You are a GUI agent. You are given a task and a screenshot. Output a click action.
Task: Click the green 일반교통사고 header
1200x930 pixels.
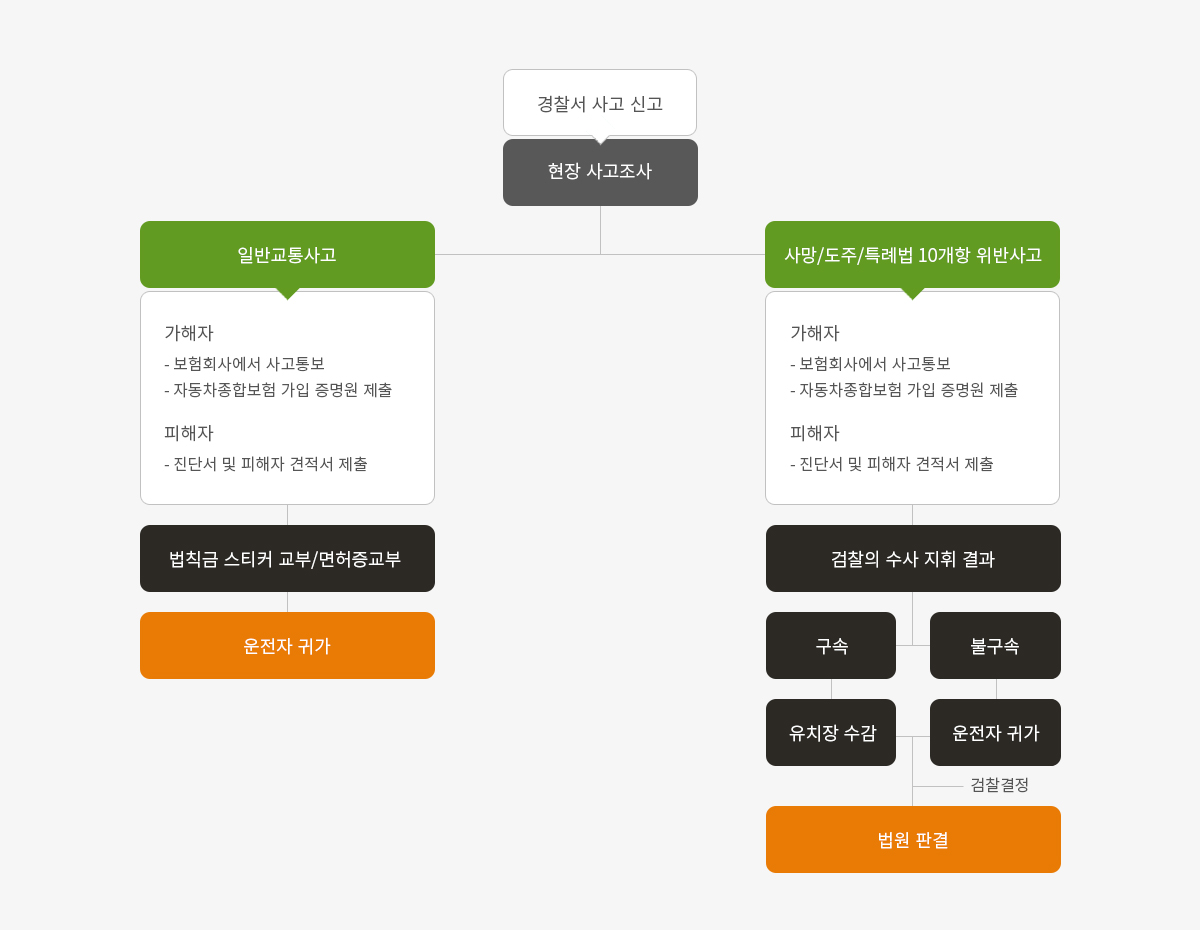tap(287, 254)
